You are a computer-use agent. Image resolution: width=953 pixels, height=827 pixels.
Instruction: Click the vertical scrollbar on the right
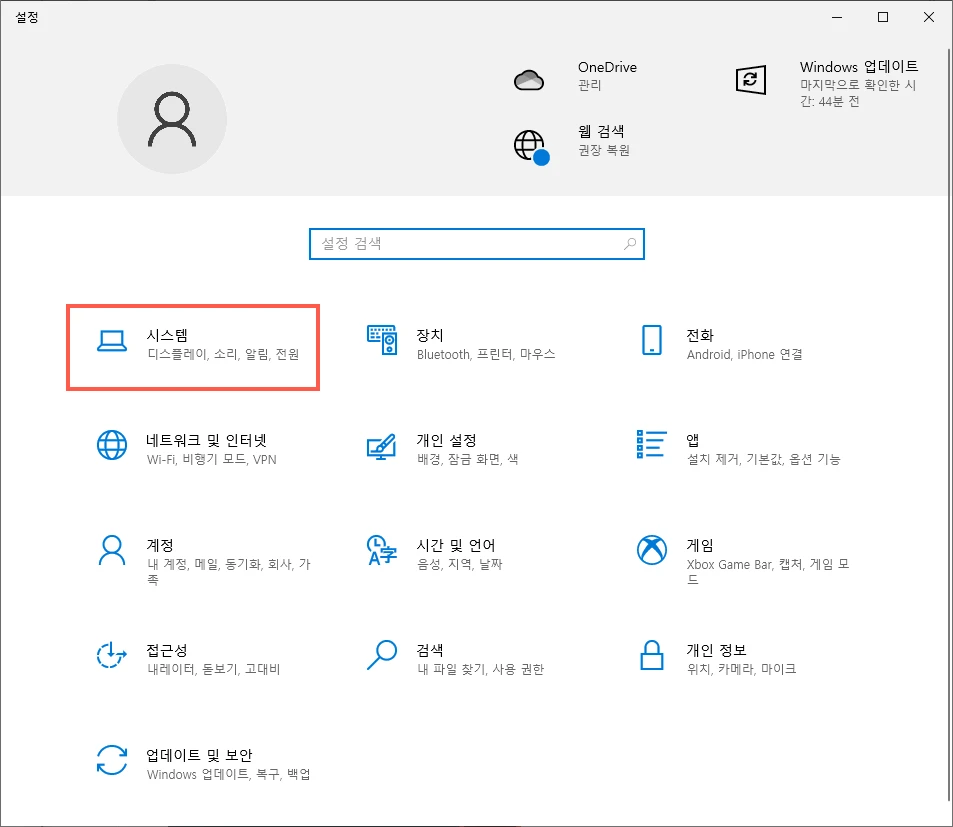click(x=950, y=425)
